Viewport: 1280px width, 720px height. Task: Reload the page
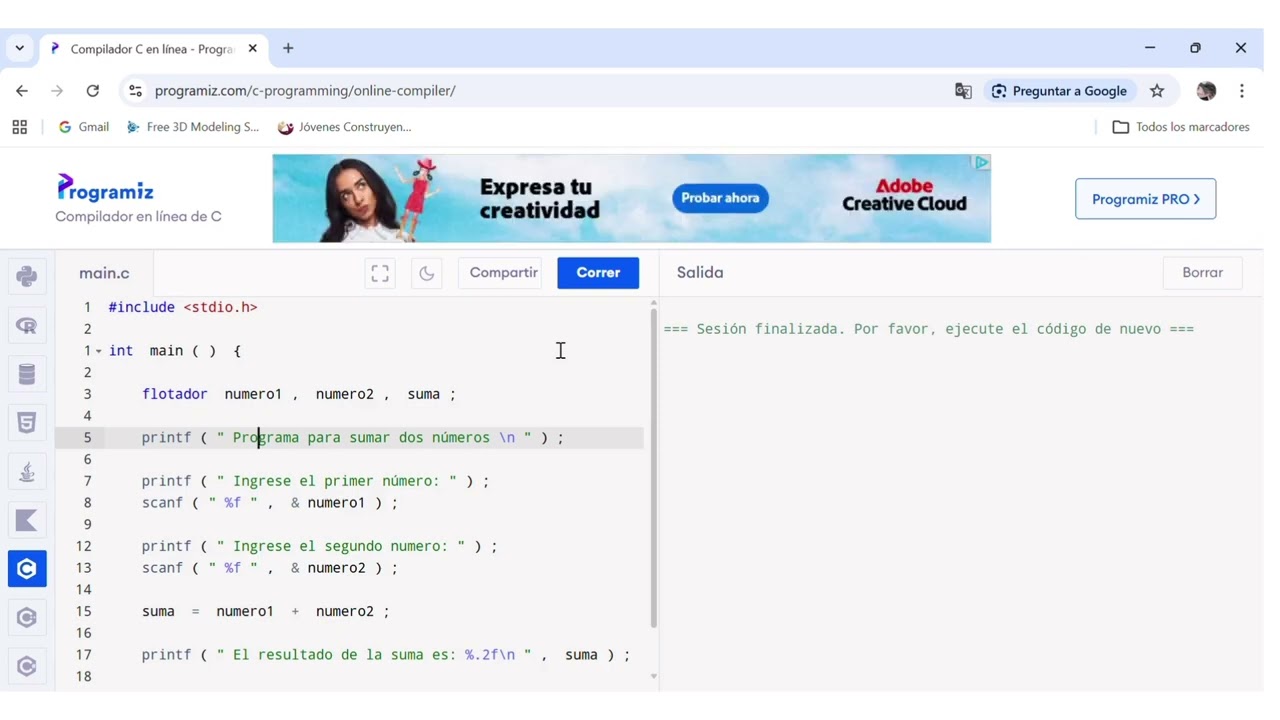pos(93,91)
